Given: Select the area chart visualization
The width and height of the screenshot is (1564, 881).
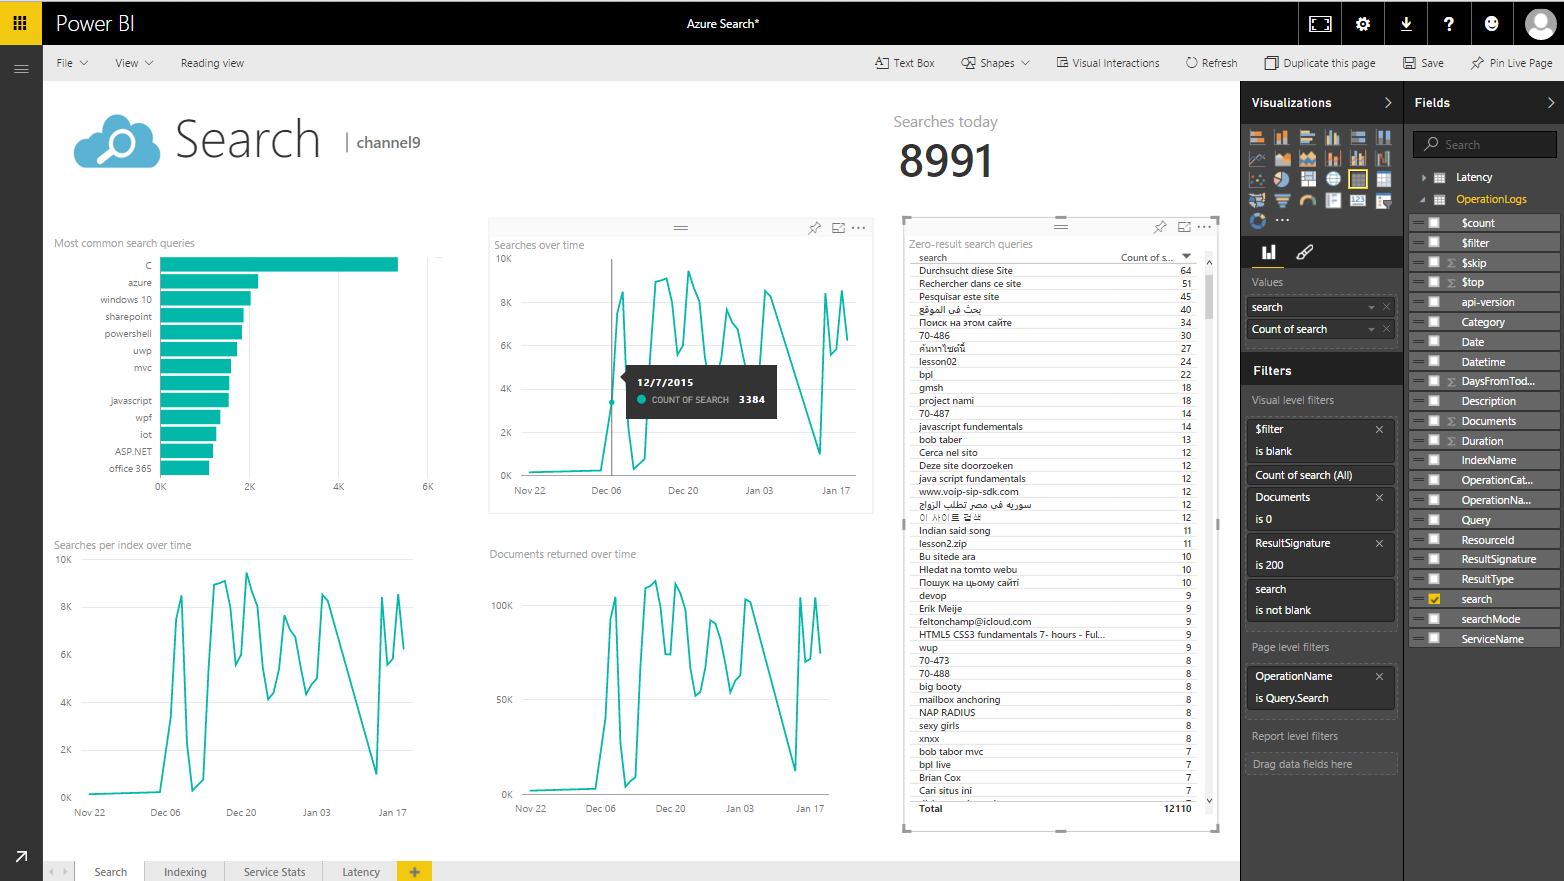Looking at the screenshot, I should pos(1282,158).
